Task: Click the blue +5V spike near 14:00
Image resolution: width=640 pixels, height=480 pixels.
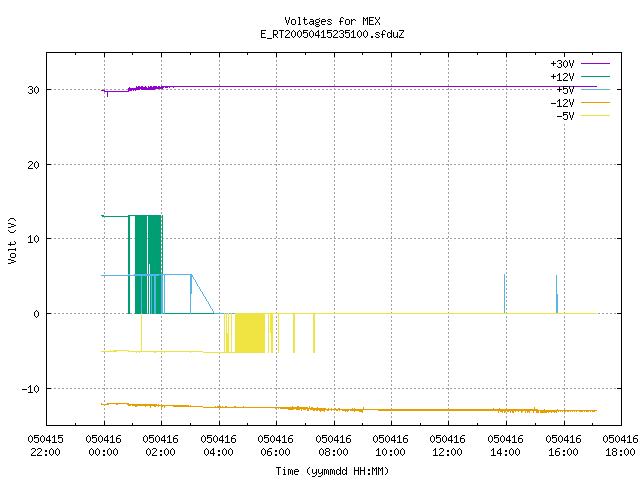Action: tap(505, 294)
